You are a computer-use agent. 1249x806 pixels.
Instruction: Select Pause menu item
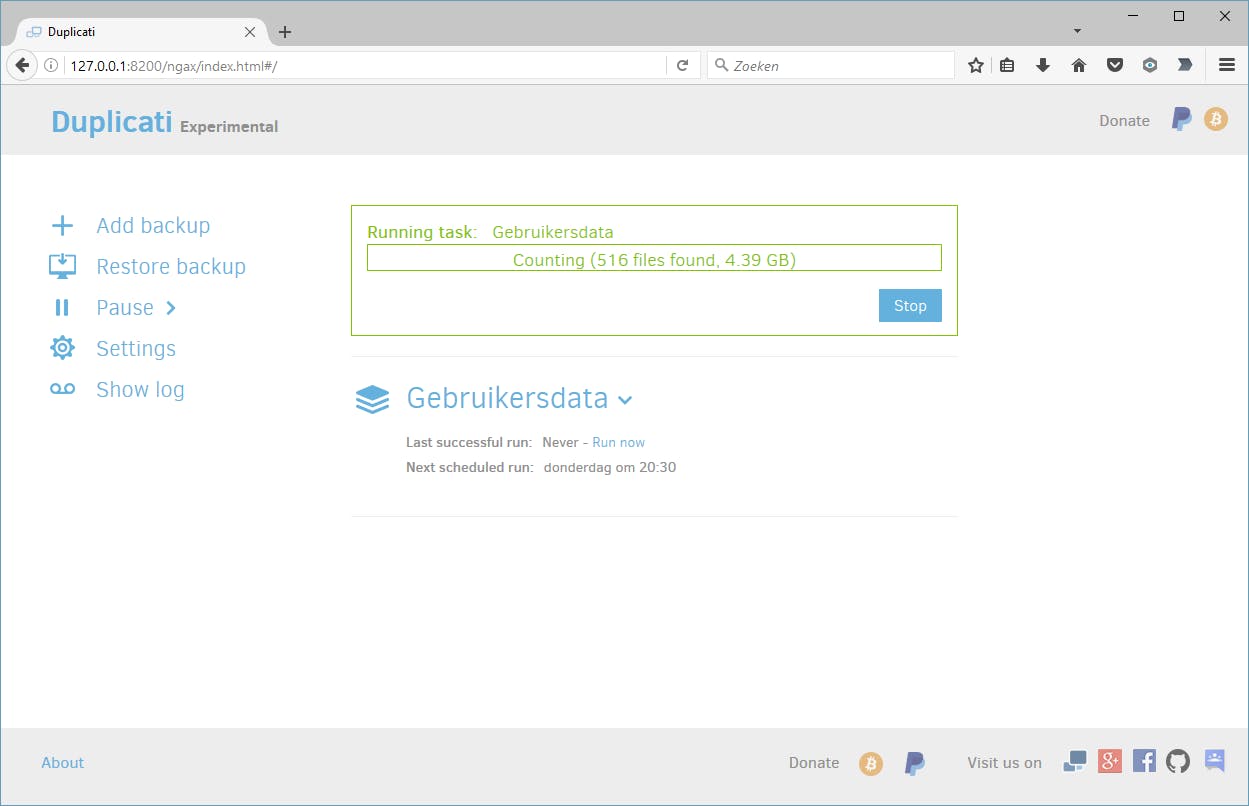click(x=125, y=308)
